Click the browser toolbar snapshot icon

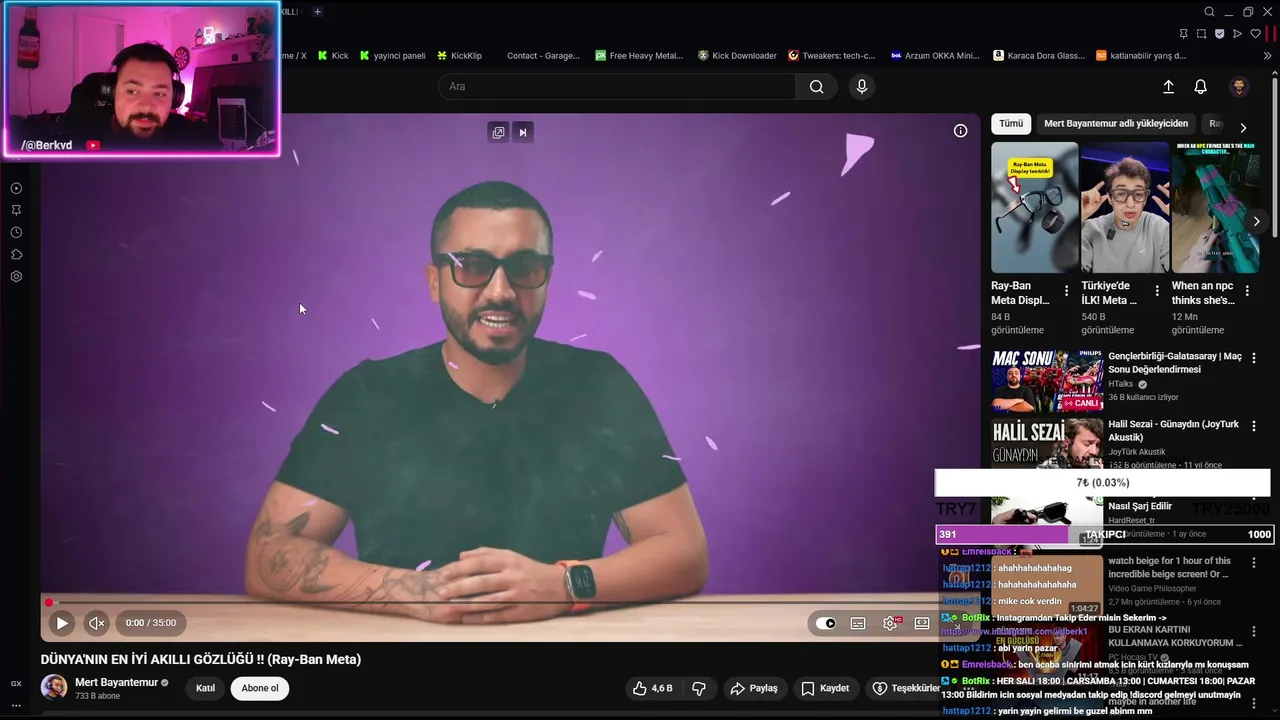(1201, 34)
